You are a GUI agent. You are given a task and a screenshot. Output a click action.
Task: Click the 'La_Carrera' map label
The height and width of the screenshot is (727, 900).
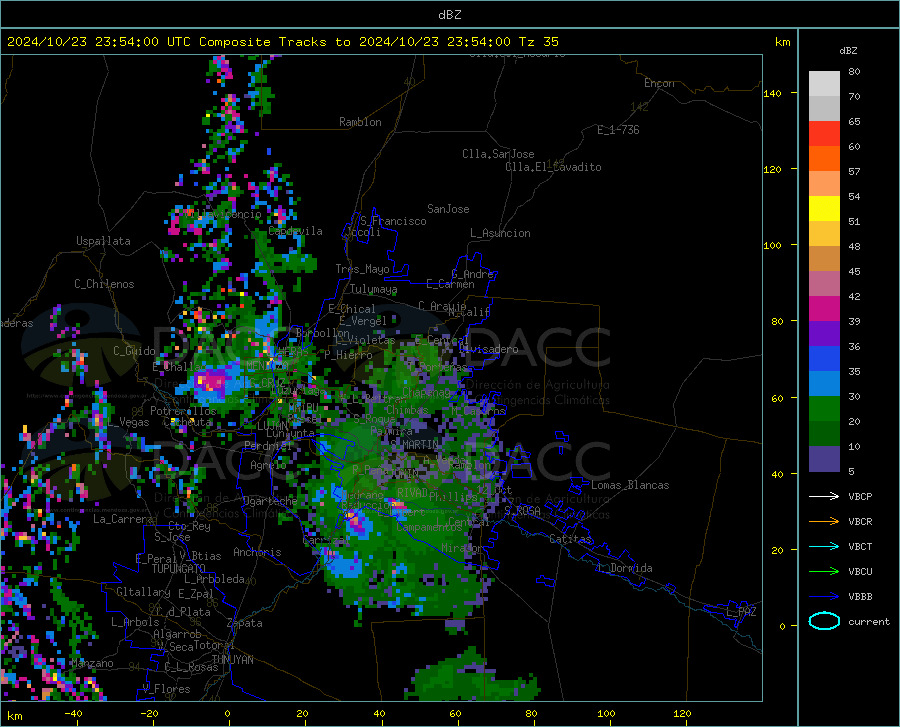[x=123, y=519]
